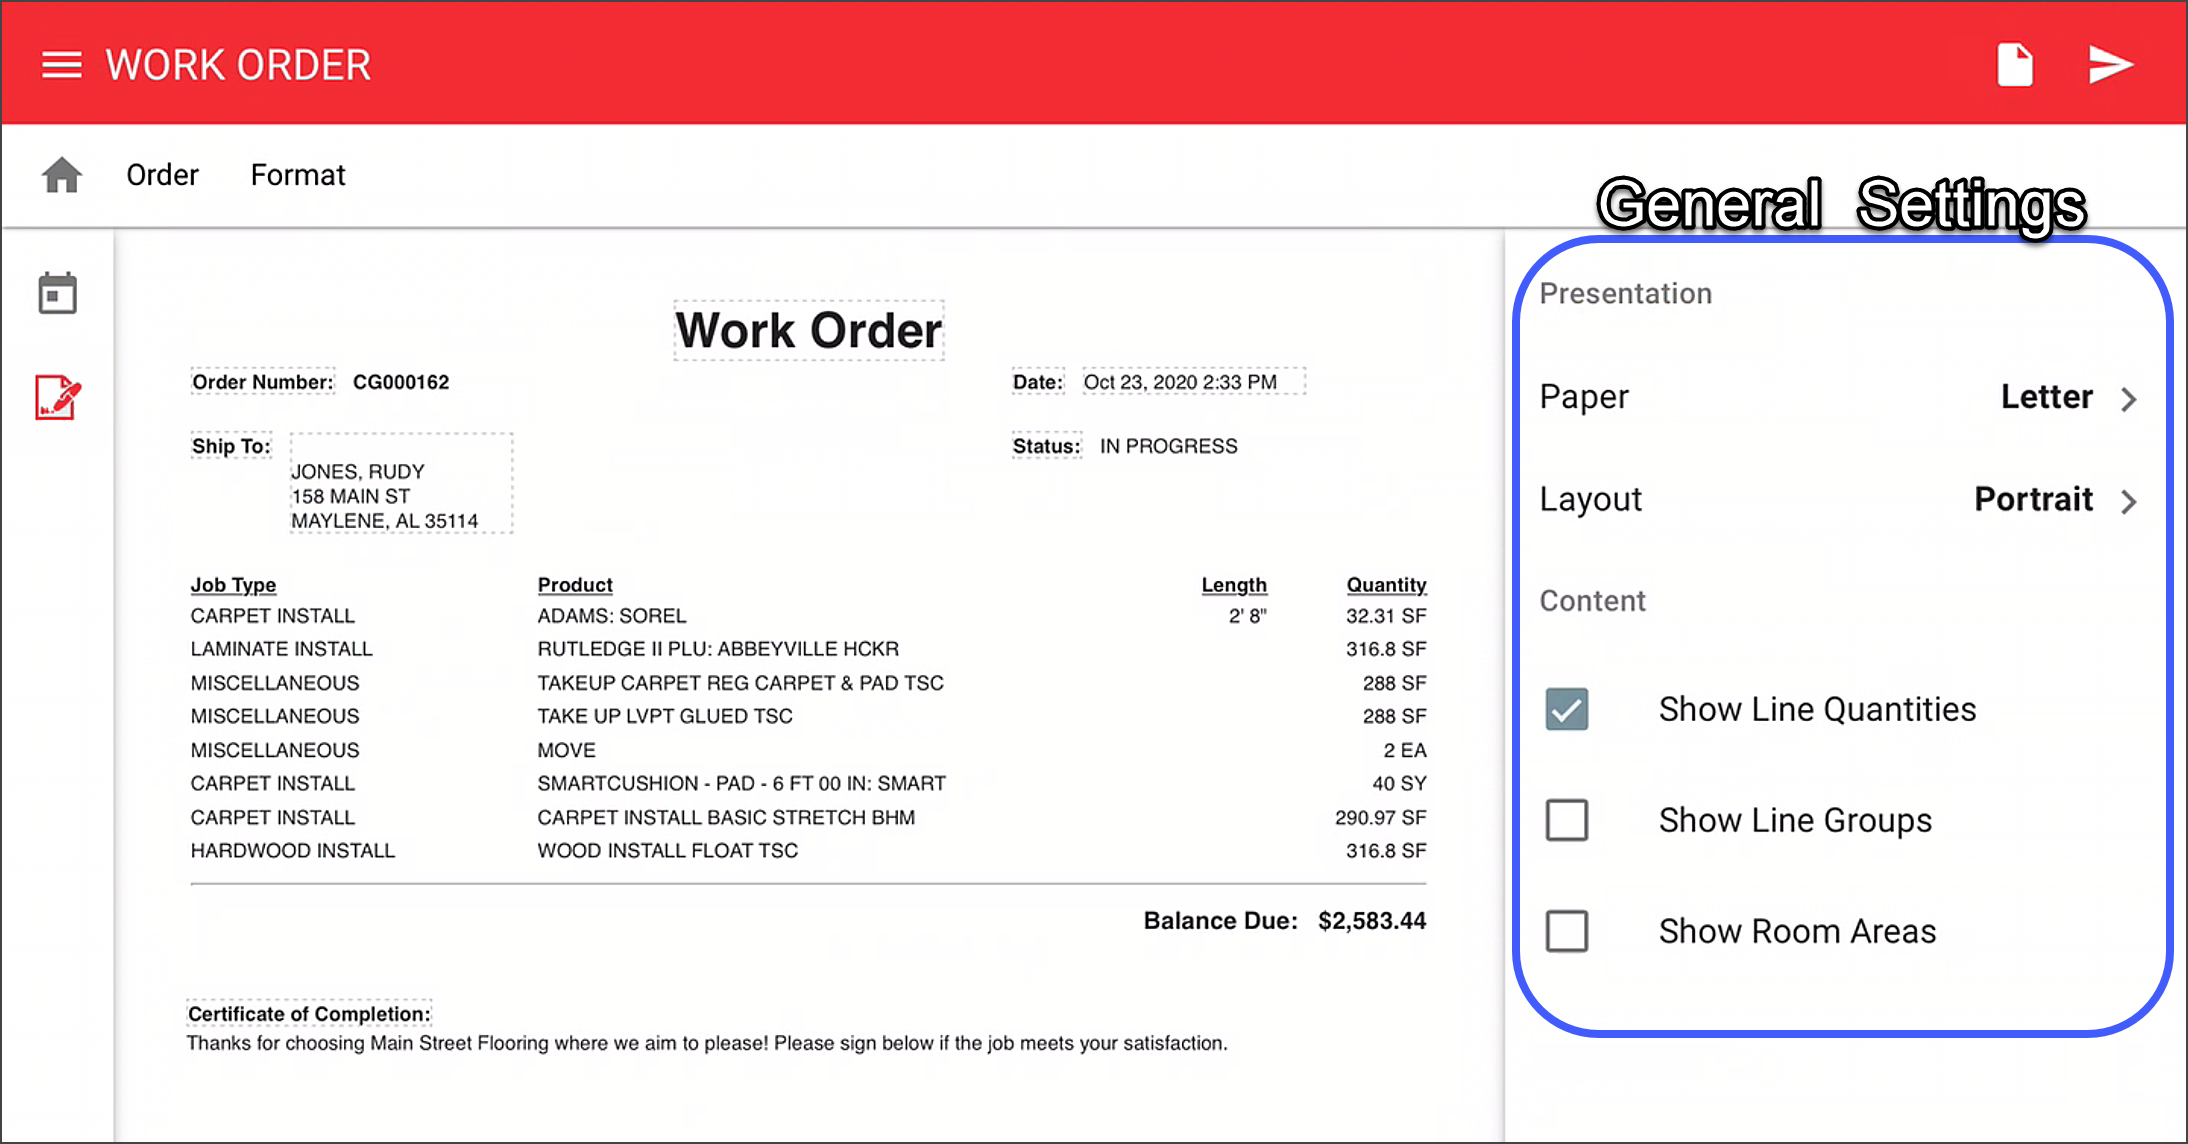Screen dimensions: 2188x1144
Task: Open the calendar/schedule icon in sidebar
Action: click(x=57, y=292)
